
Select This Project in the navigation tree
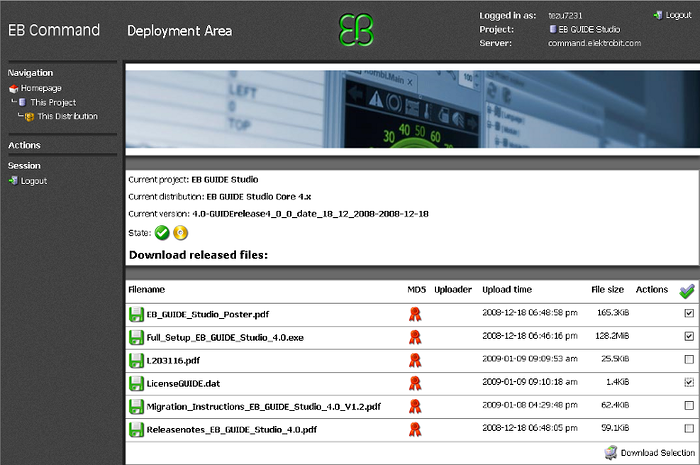(x=52, y=102)
